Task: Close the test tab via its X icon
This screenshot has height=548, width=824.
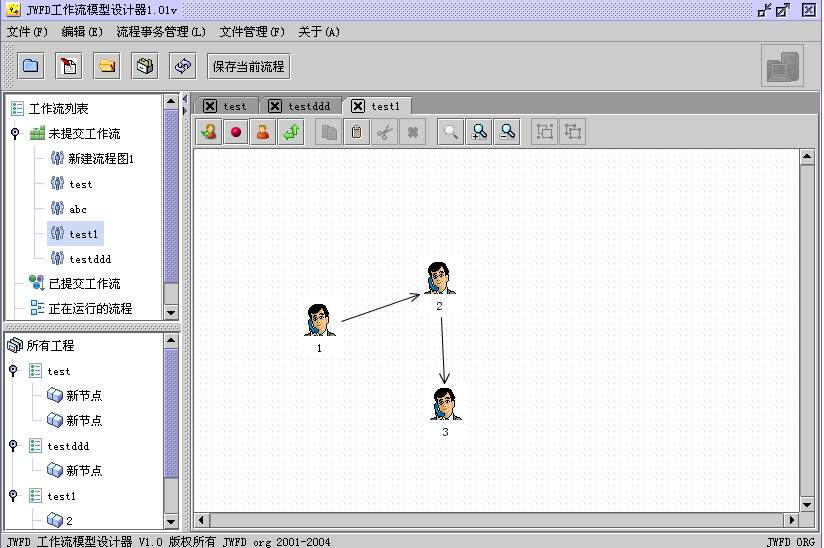Action: pyautogui.click(x=210, y=106)
